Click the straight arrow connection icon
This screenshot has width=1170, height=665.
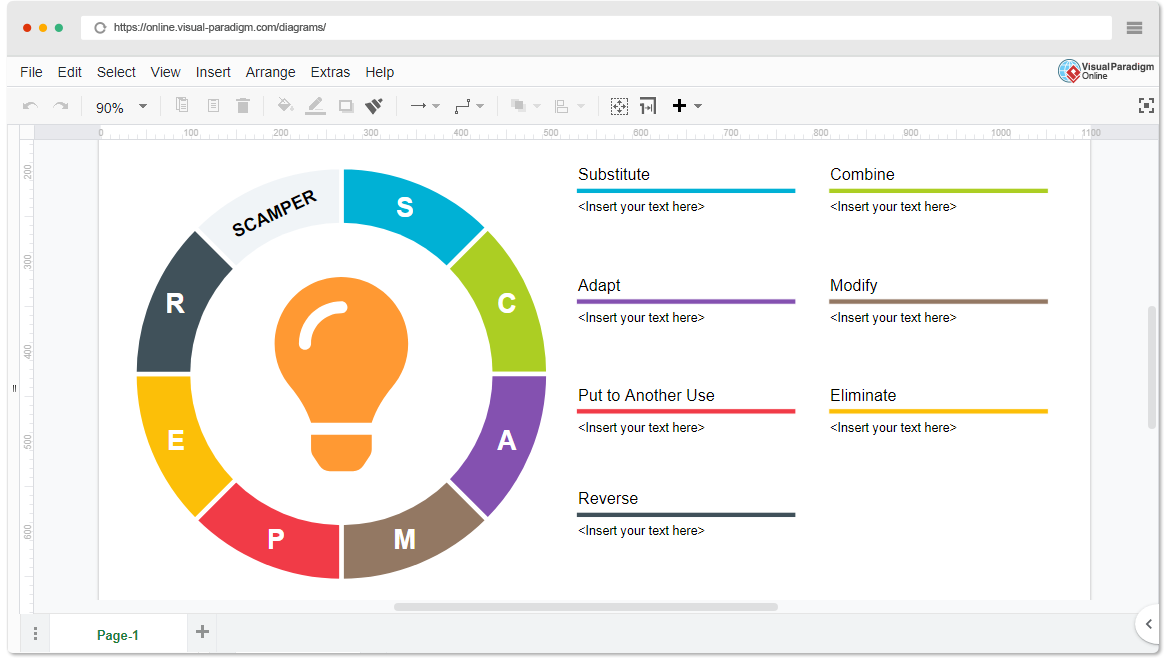tap(419, 106)
